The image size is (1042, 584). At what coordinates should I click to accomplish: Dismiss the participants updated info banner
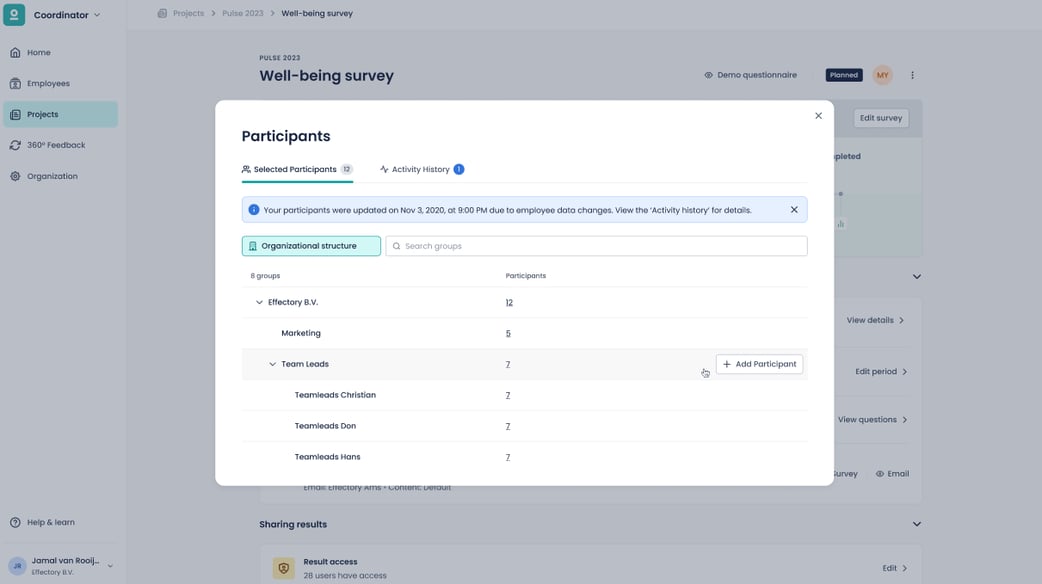pyautogui.click(x=794, y=210)
